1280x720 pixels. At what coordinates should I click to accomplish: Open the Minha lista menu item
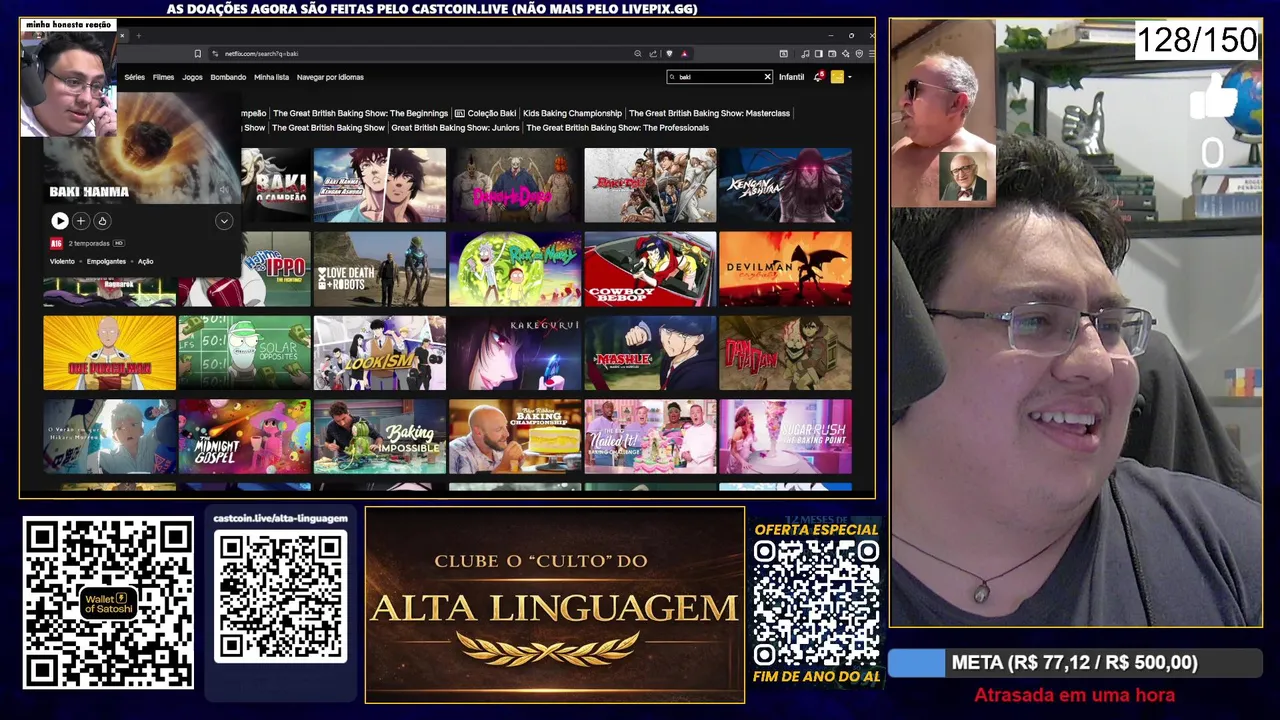[x=271, y=77]
